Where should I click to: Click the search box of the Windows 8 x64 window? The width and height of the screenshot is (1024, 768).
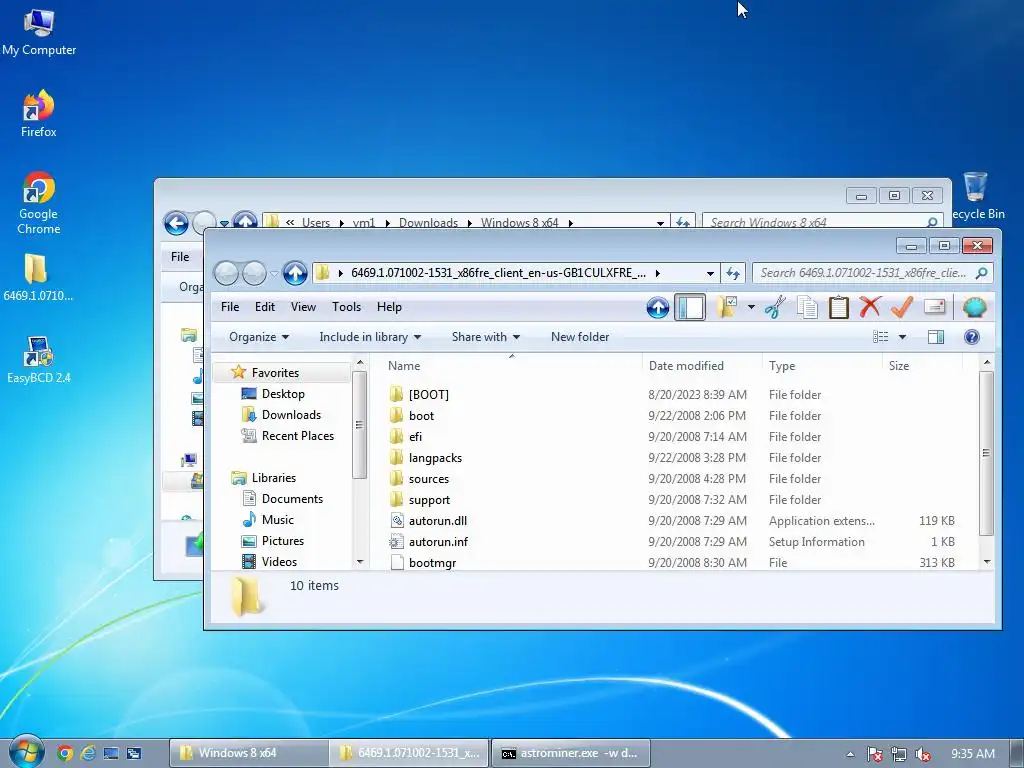coord(824,223)
